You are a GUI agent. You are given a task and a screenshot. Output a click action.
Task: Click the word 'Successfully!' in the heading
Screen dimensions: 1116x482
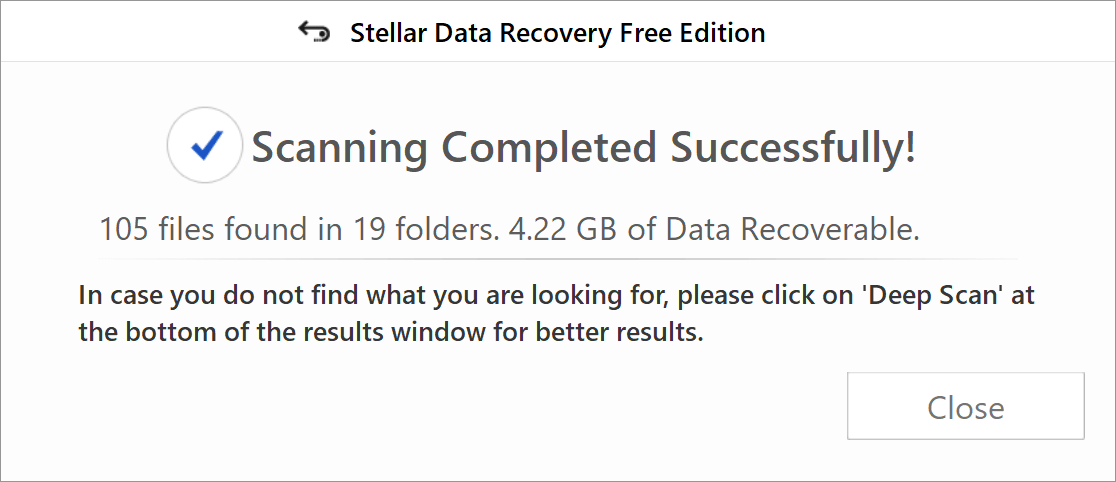tap(794, 147)
